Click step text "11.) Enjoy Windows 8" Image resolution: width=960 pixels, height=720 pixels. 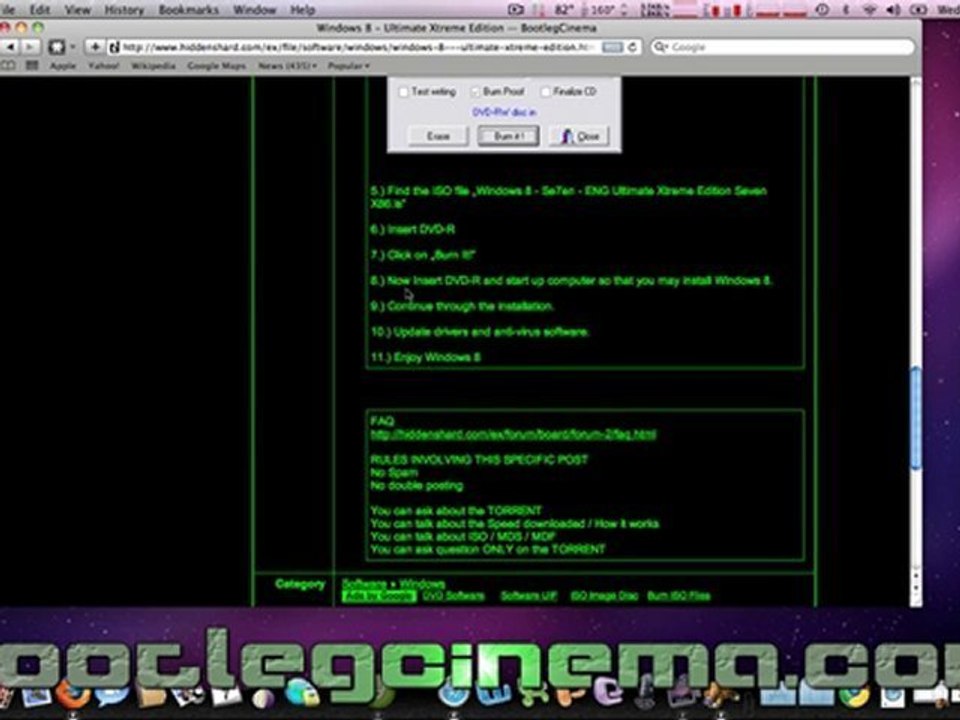tap(426, 358)
